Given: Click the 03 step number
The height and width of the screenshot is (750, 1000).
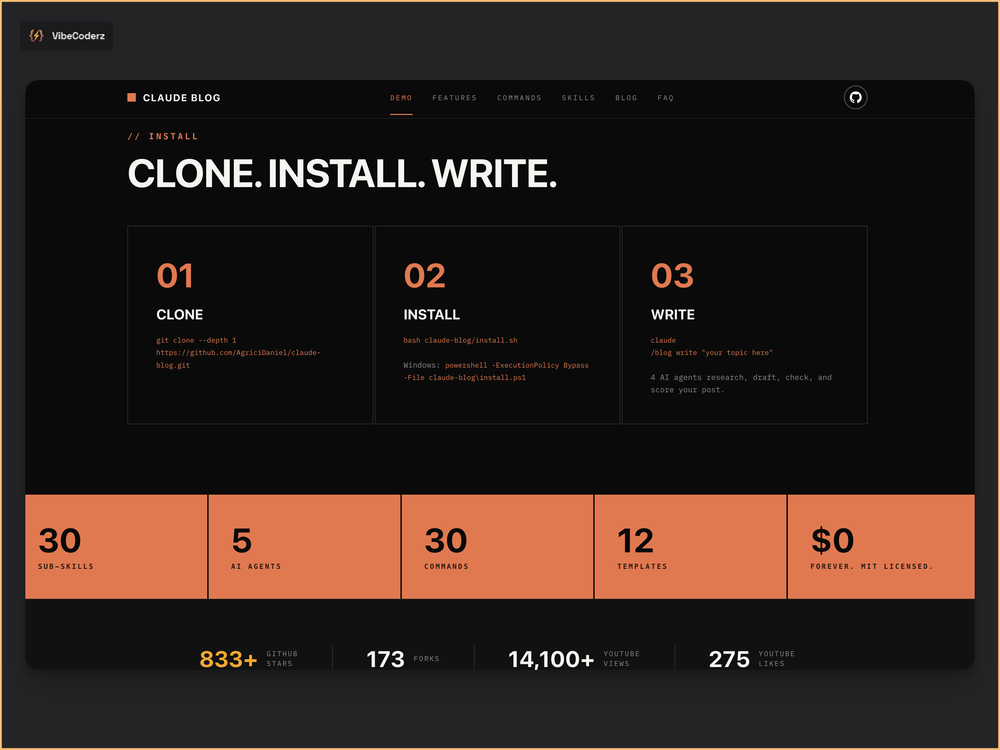Looking at the screenshot, I should point(672,276).
